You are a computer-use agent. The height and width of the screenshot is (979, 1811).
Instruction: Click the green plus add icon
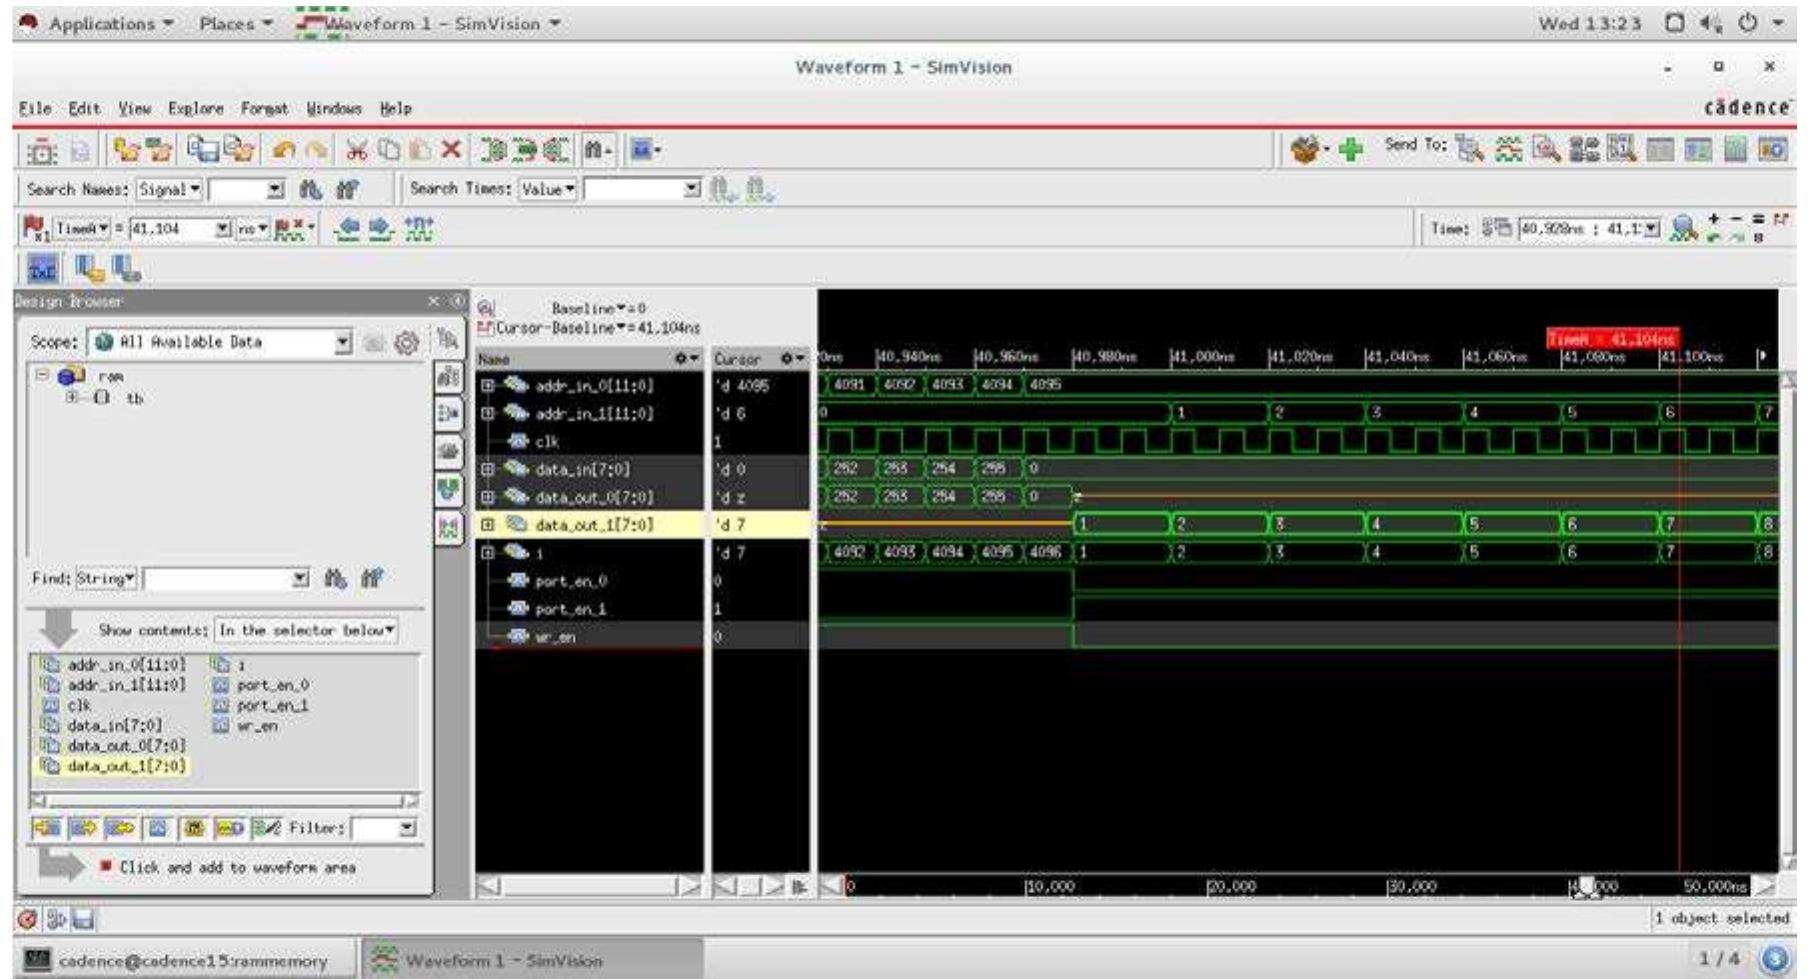(x=1351, y=150)
